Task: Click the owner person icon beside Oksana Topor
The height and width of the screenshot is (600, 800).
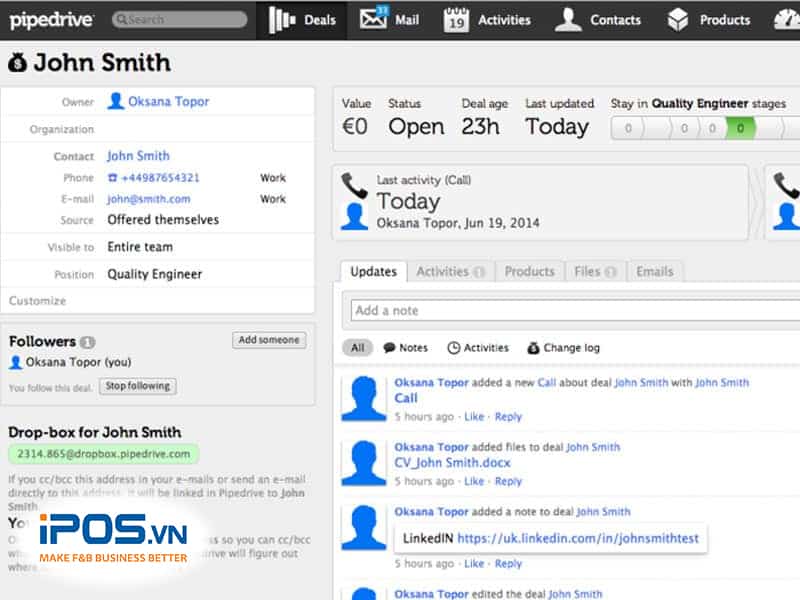Action: click(x=115, y=101)
